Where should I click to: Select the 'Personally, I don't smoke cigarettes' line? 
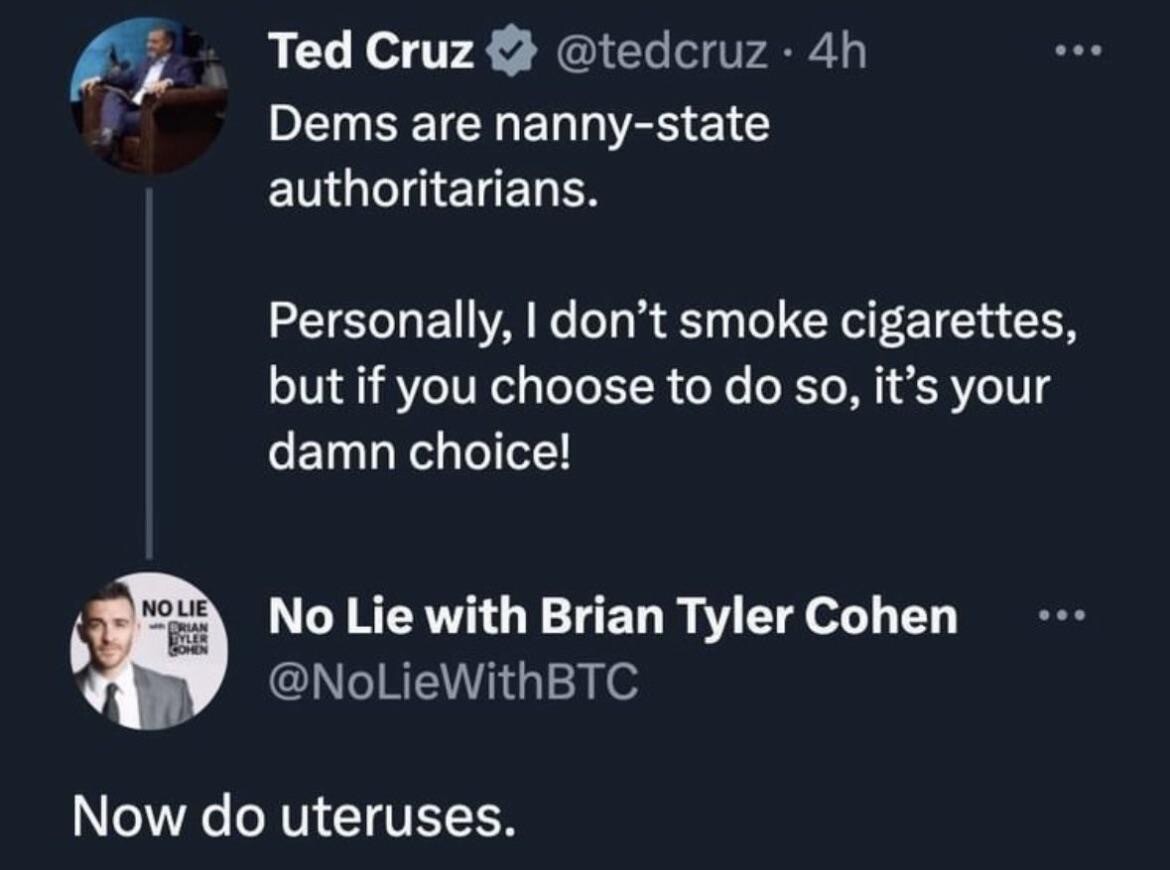[672, 322]
